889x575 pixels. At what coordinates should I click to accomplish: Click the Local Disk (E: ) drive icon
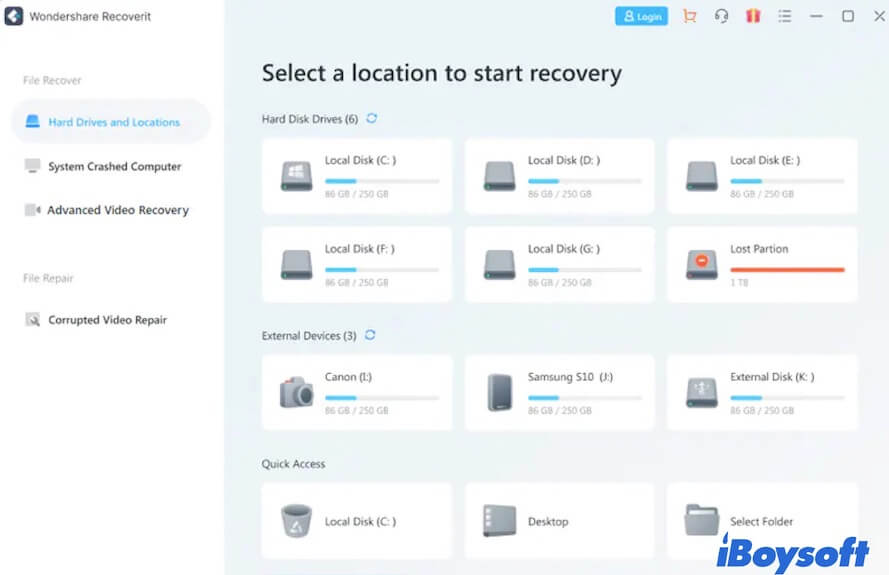[x=702, y=176]
